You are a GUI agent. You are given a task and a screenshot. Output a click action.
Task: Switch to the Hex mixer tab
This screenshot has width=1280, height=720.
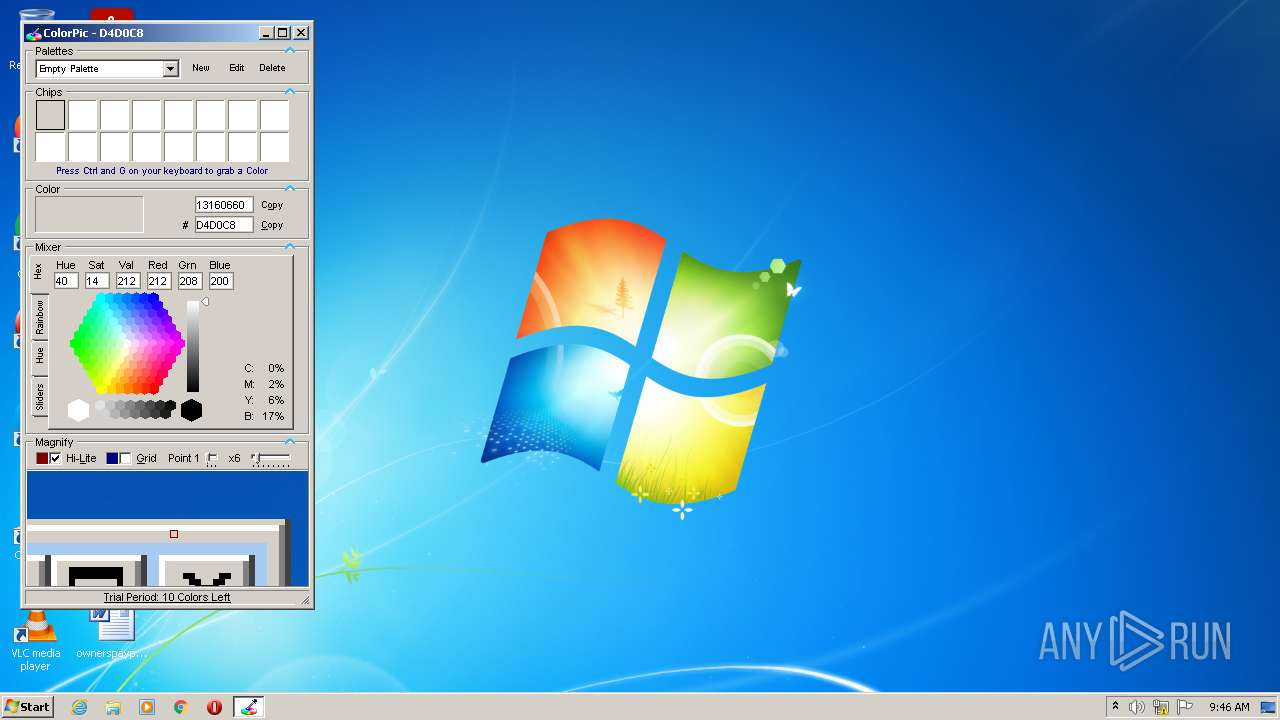click(x=39, y=271)
